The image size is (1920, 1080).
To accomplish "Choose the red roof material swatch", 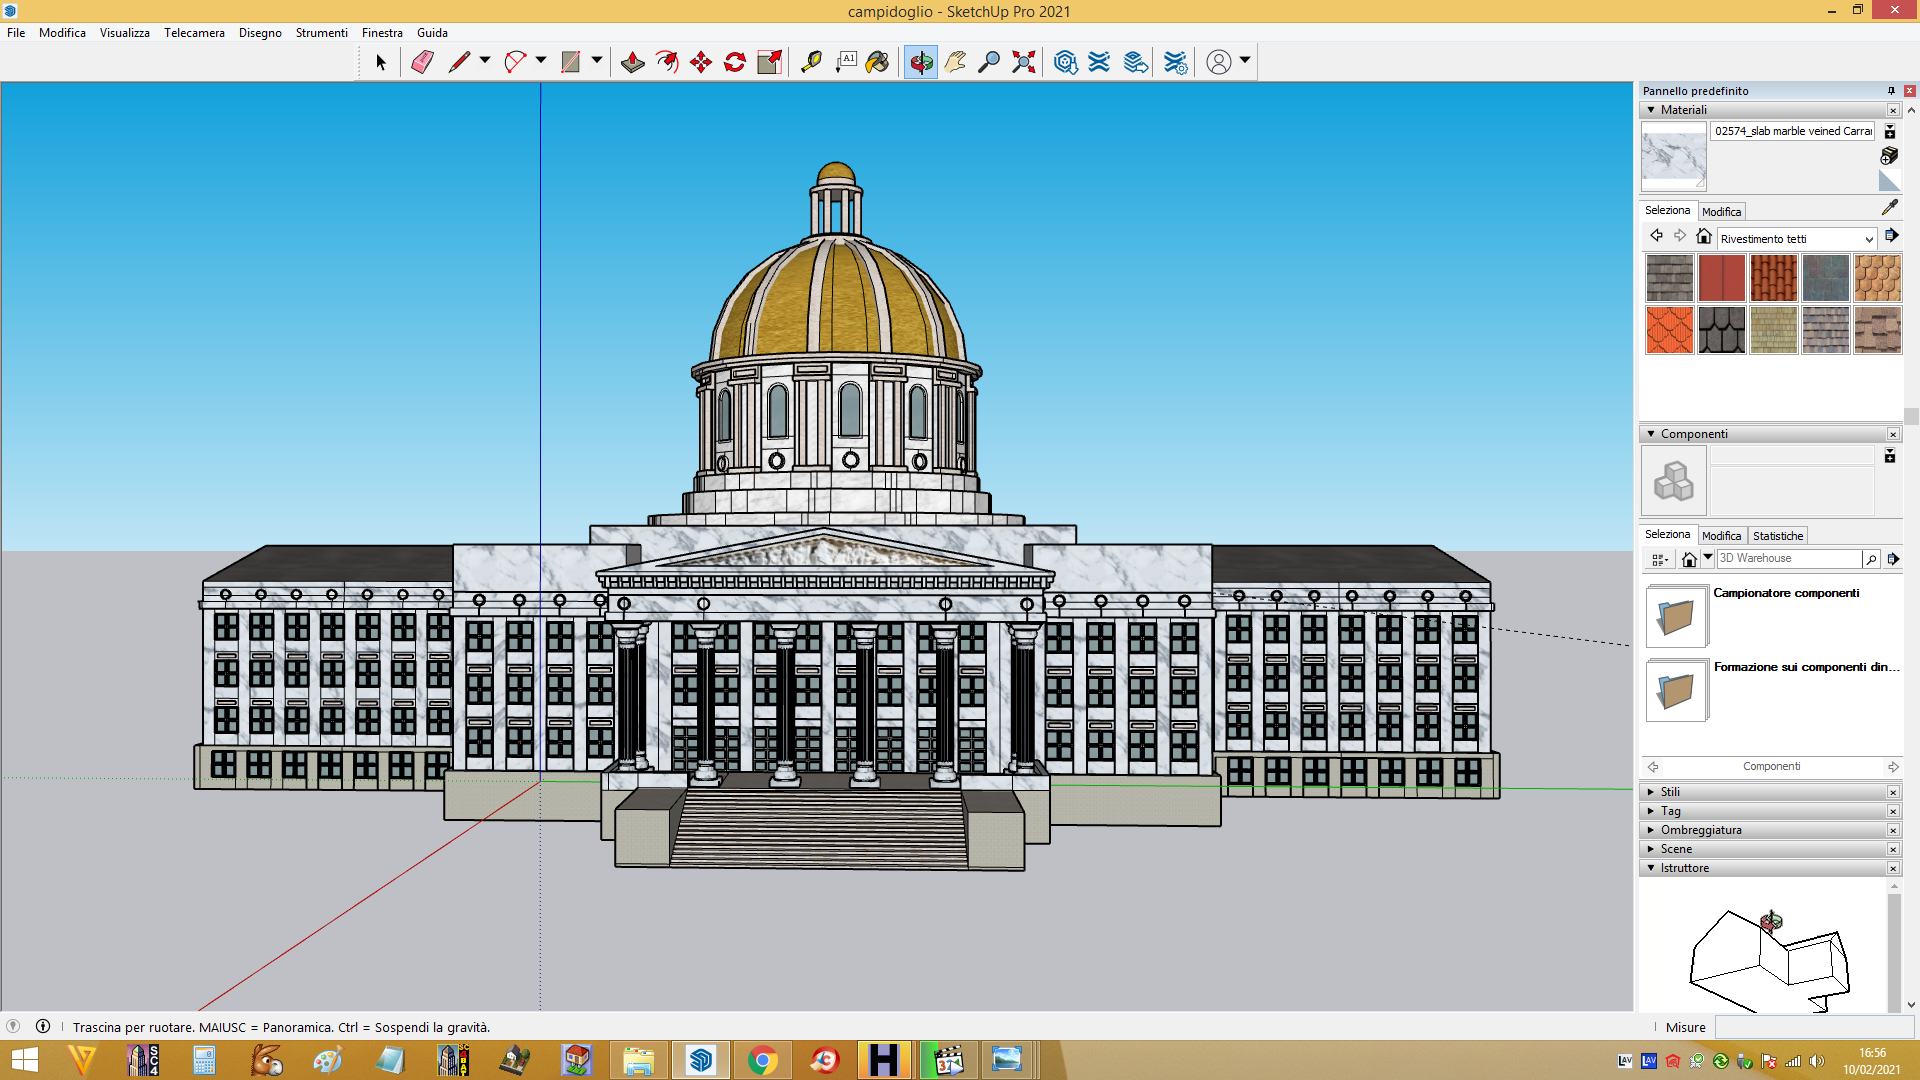I will tap(1721, 278).
